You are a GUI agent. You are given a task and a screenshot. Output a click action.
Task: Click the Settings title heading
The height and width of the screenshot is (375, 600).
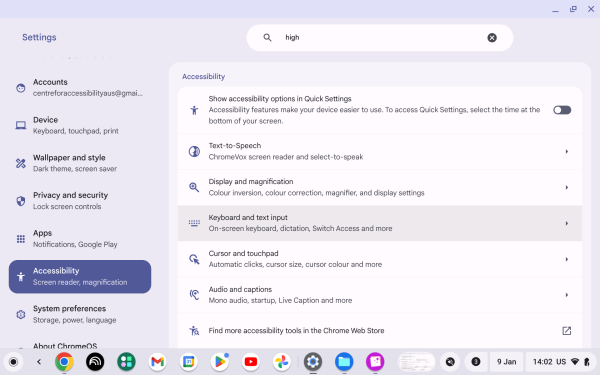(39, 37)
